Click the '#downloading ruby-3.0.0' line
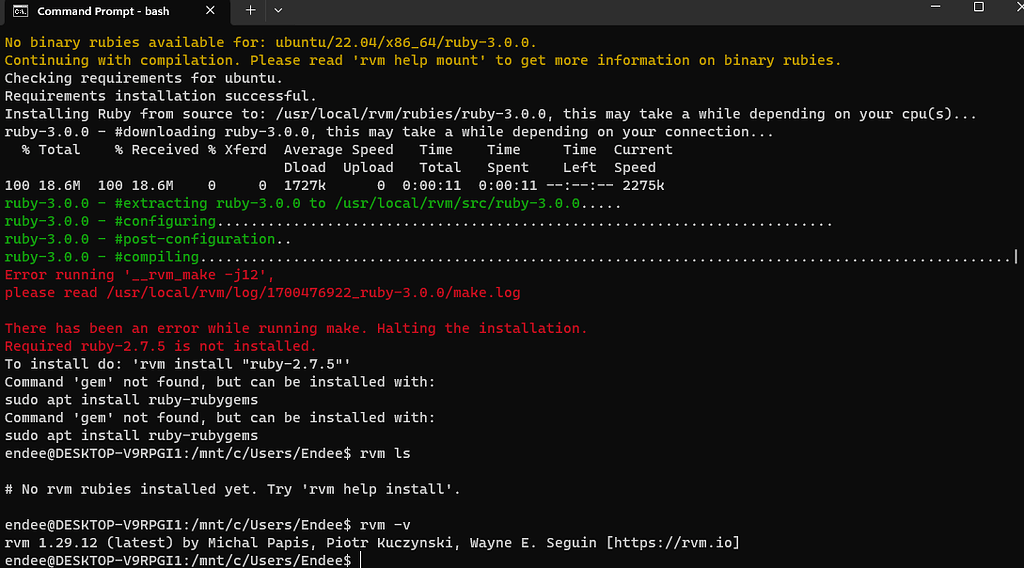Image resolution: width=1024 pixels, height=568 pixels. tap(389, 132)
